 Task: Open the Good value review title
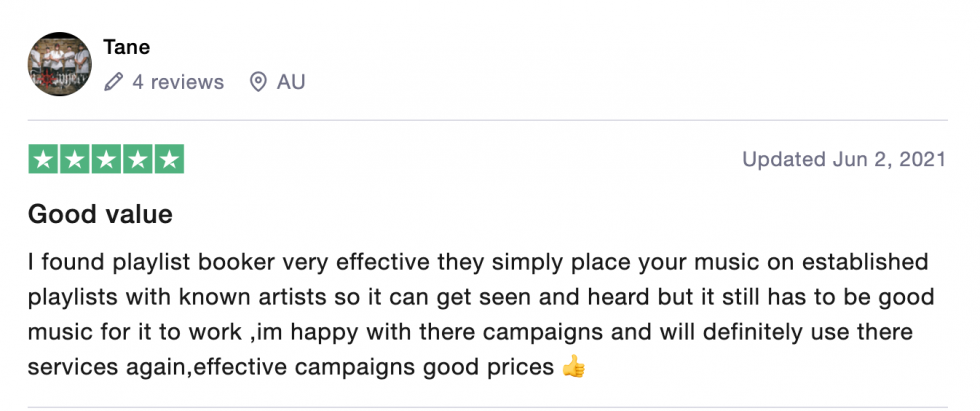100,214
